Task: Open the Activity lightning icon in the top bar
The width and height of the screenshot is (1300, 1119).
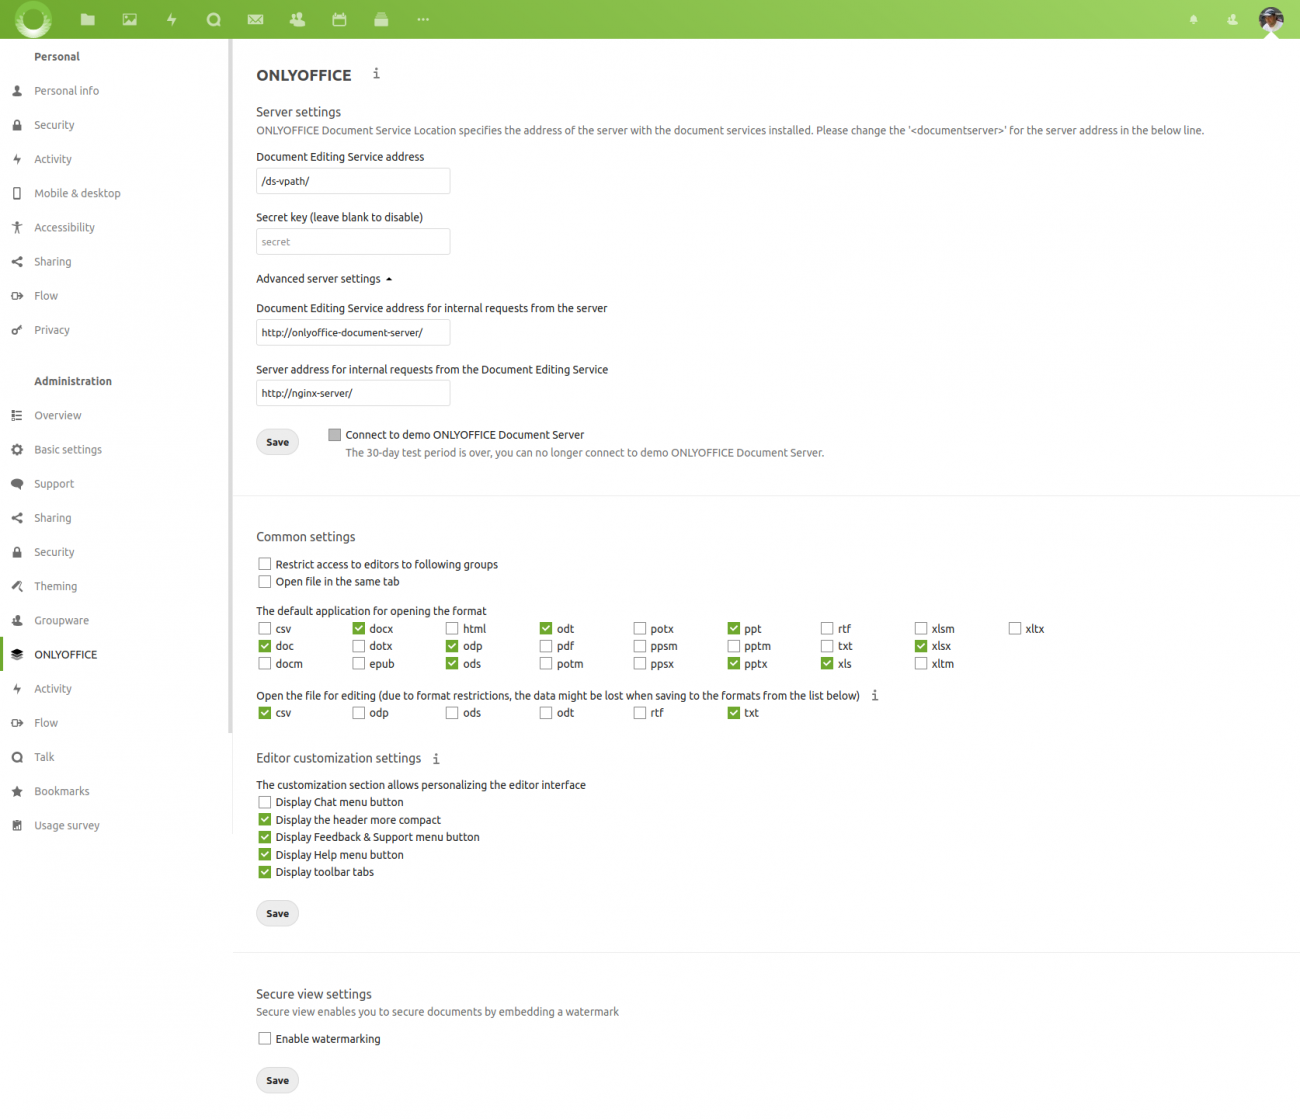Action: pyautogui.click(x=172, y=19)
